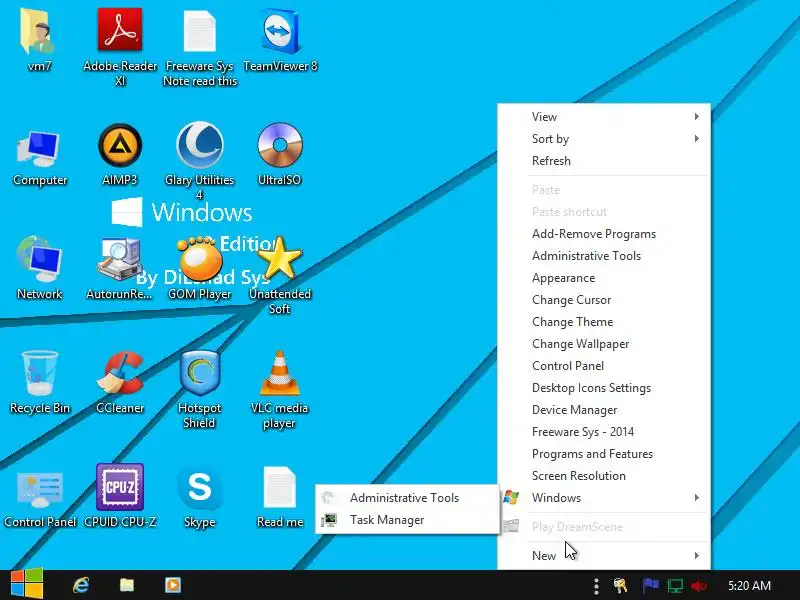The width and height of the screenshot is (800, 600).
Task: Select the Skype desktop icon
Action: 199,488
